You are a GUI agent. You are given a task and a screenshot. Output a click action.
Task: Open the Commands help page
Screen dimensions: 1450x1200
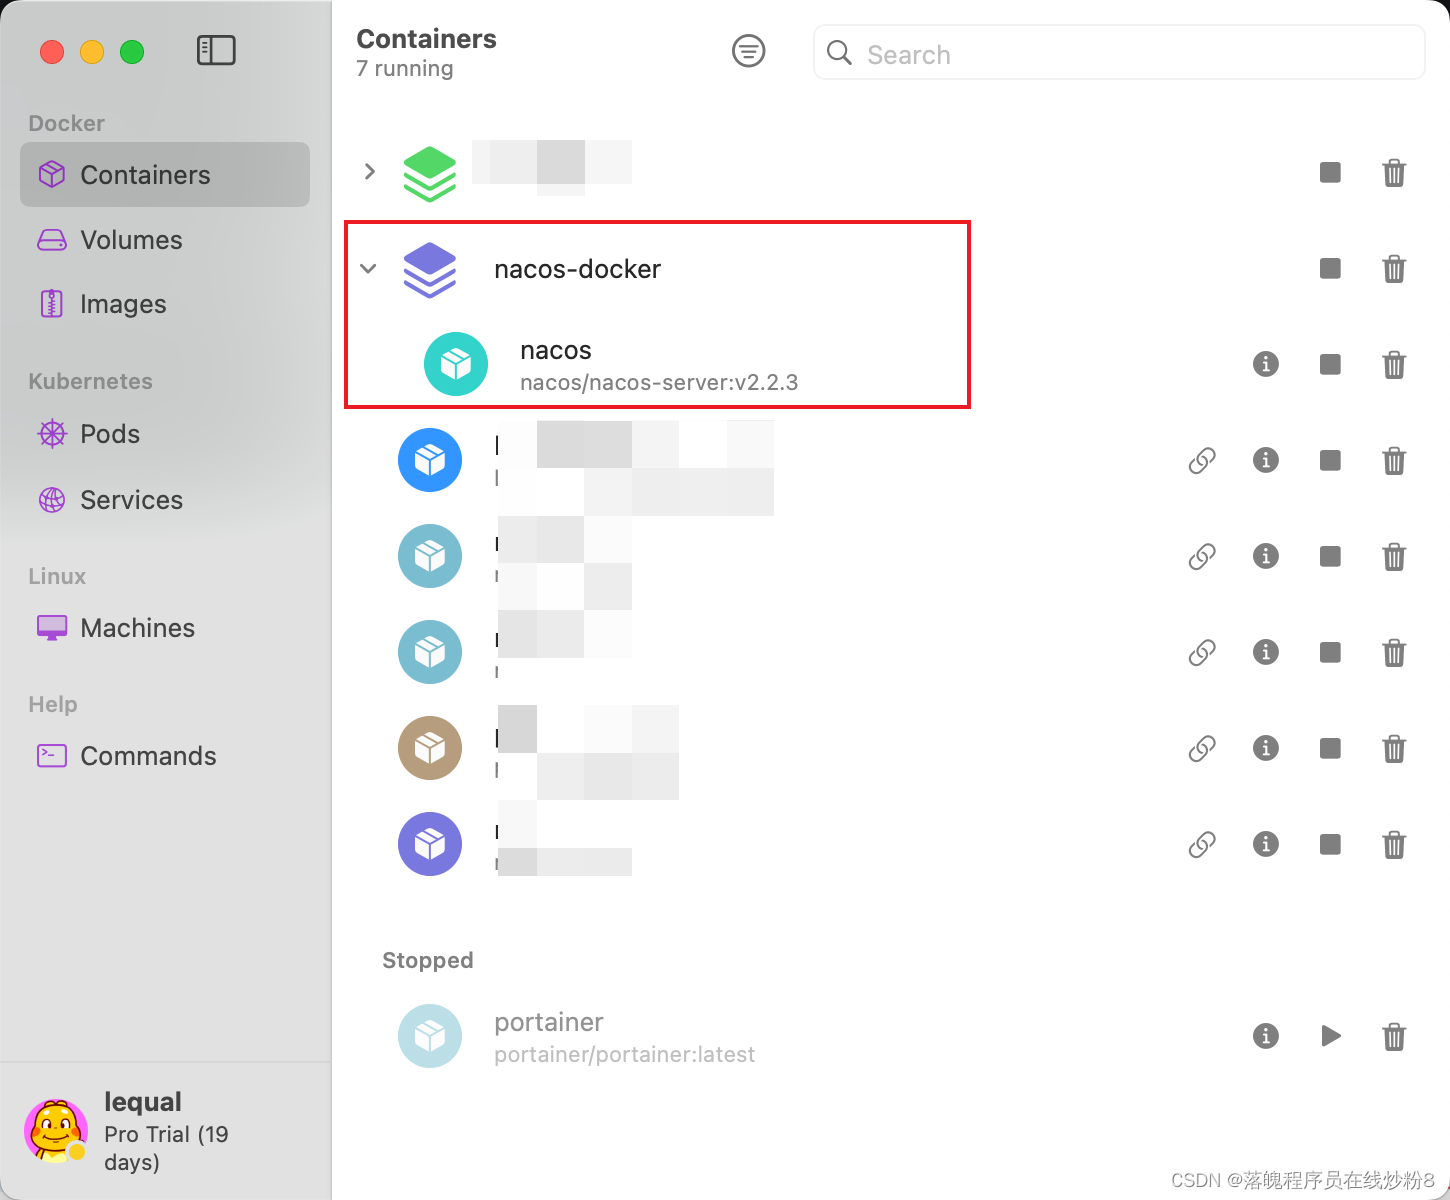[165, 756]
